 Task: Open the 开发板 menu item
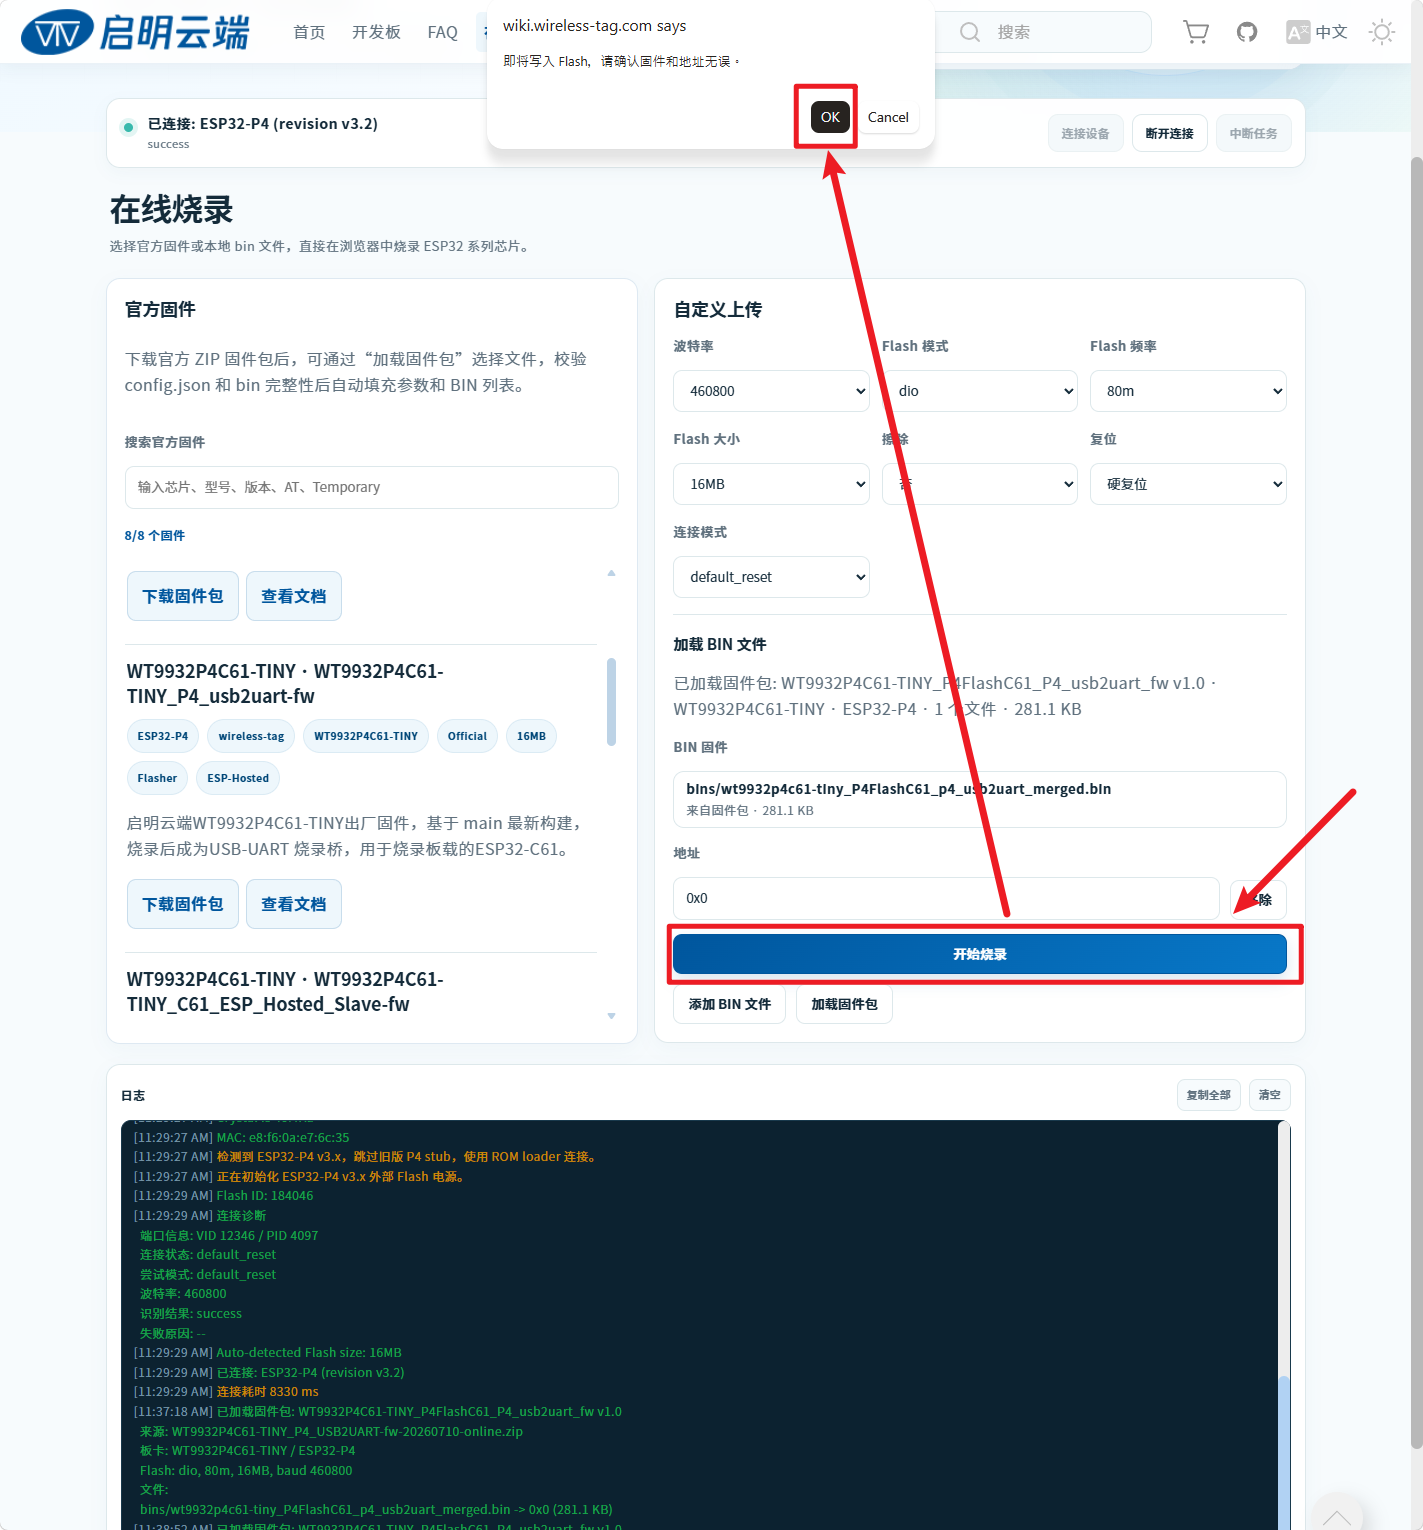[x=376, y=32]
